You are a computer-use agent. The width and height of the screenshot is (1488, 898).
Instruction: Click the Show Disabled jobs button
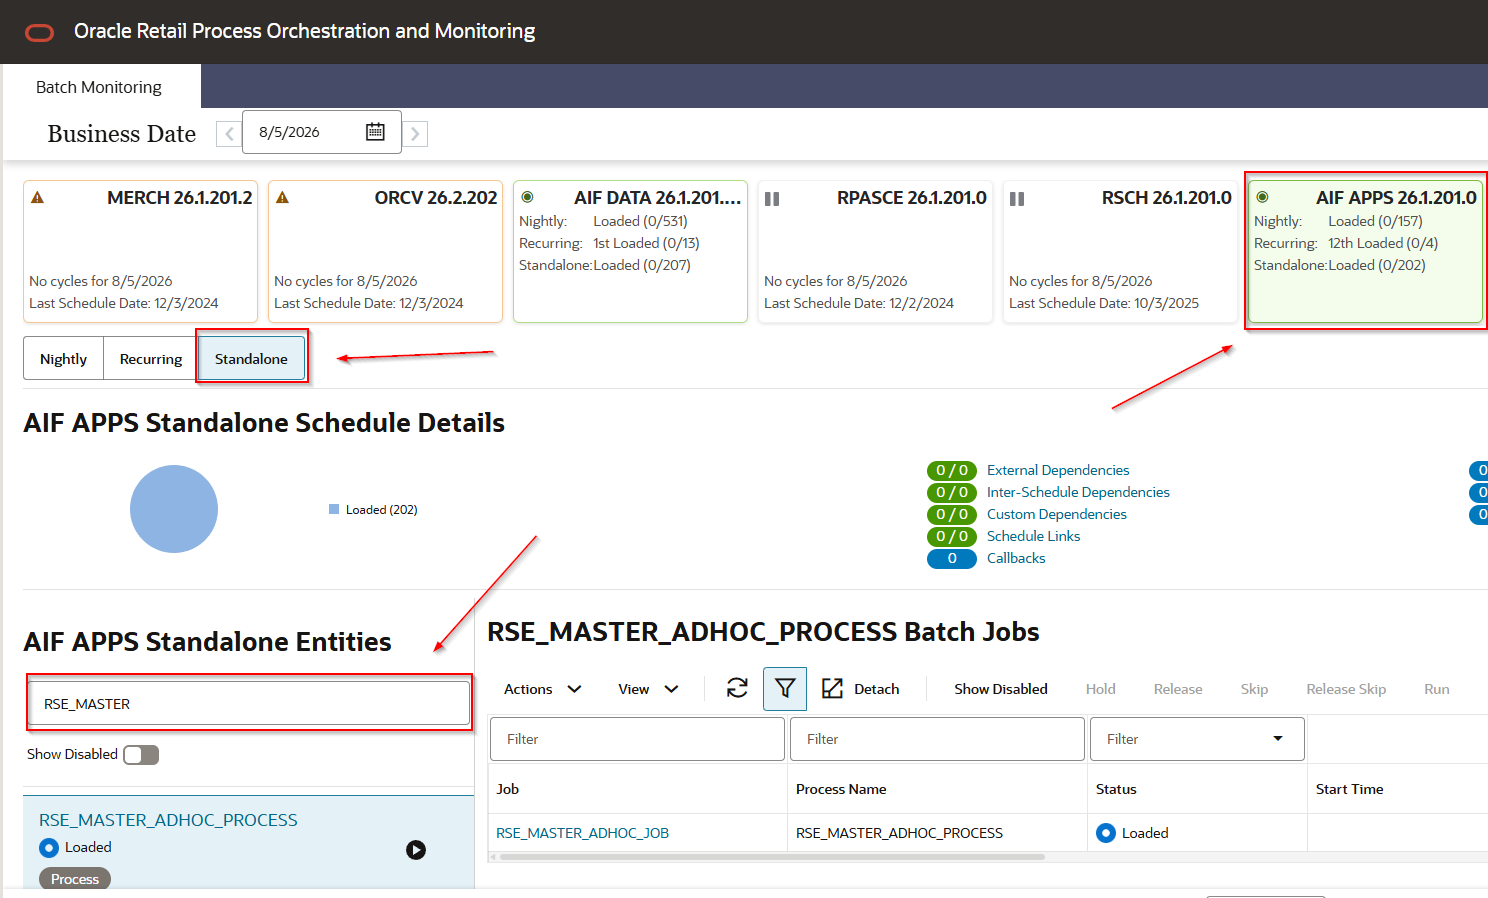coord(1001,689)
